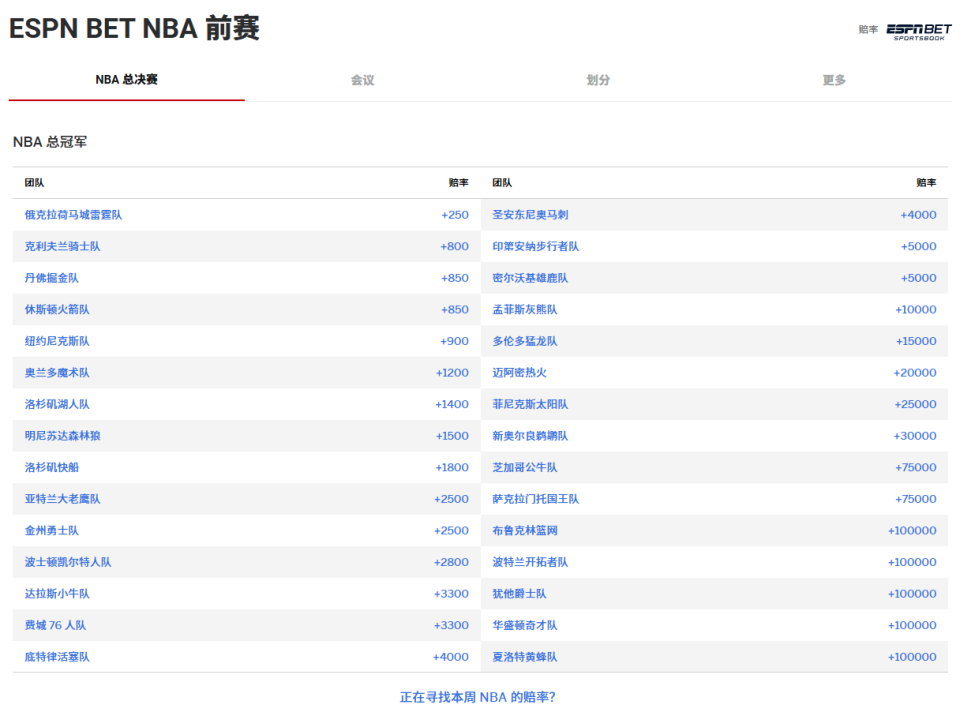Viewport: 960px width, 716px height.
Task: Select the +30000 odds value
Action: coord(915,435)
